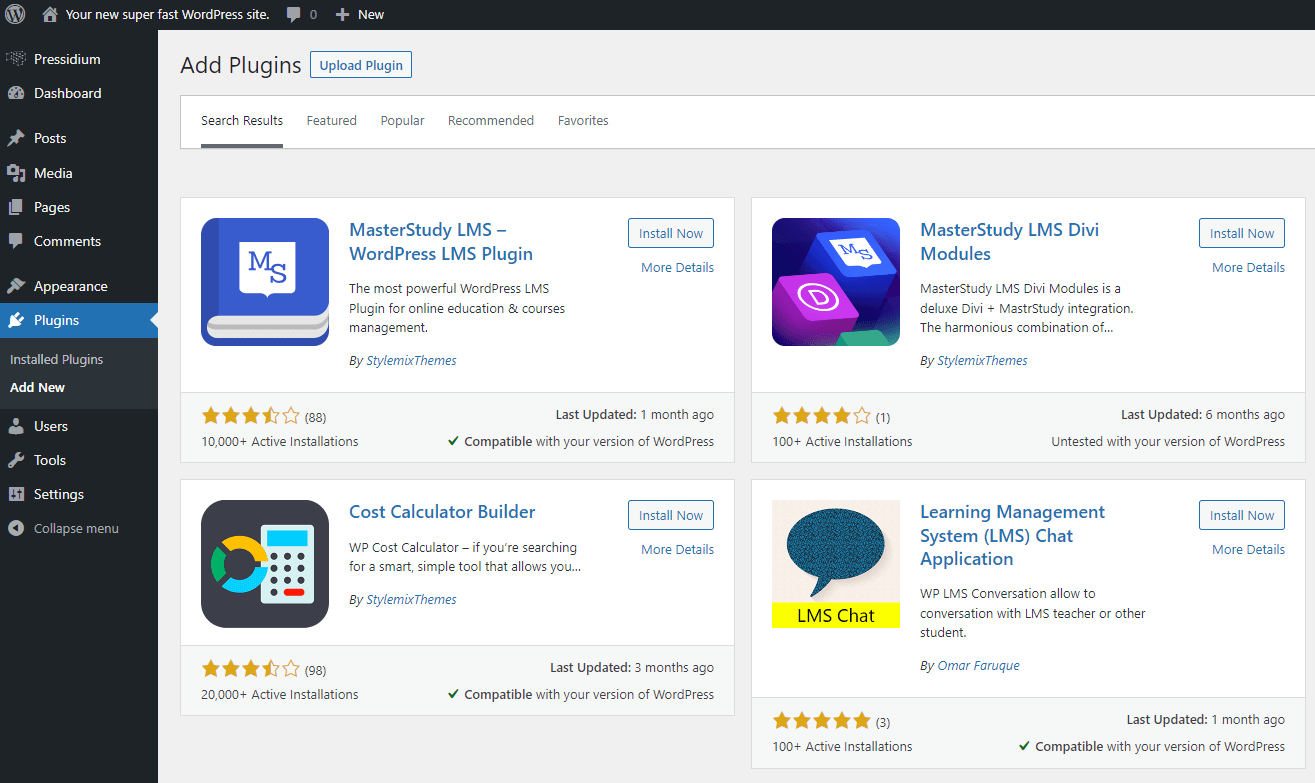The height and width of the screenshot is (783, 1315).
Task: Click the home icon in admin bar
Action: click(50, 14)
